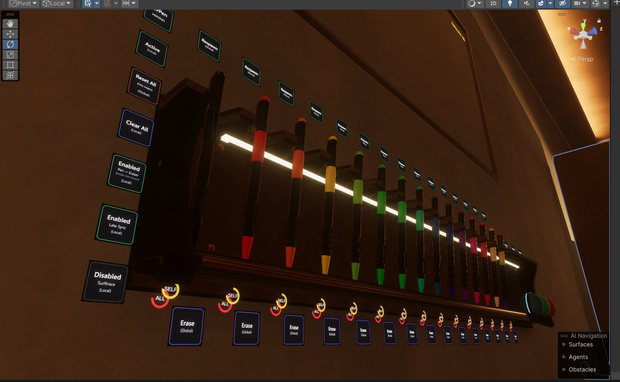Screen dimensions: 620x382
Task: Open the grid settings dropdown arrow
Action: [97, 4]
